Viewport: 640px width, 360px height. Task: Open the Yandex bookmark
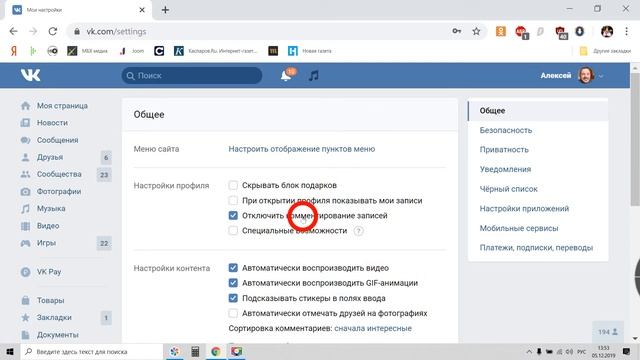(13, 51)
